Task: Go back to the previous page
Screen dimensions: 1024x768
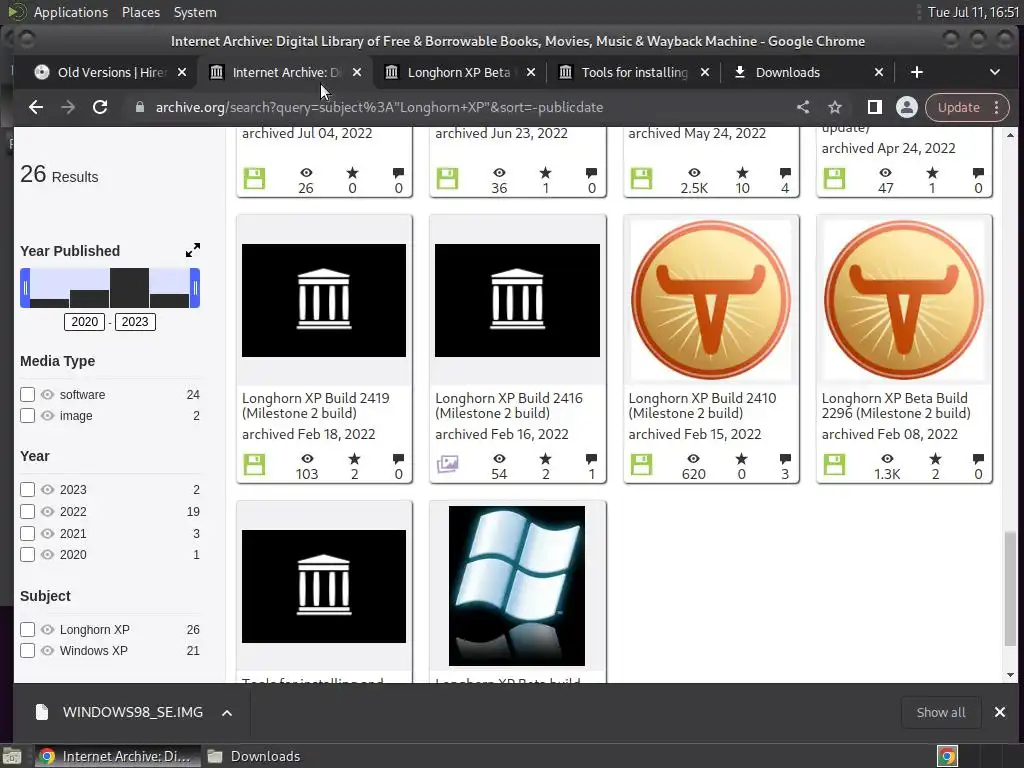Action: [x=36, y=107]
